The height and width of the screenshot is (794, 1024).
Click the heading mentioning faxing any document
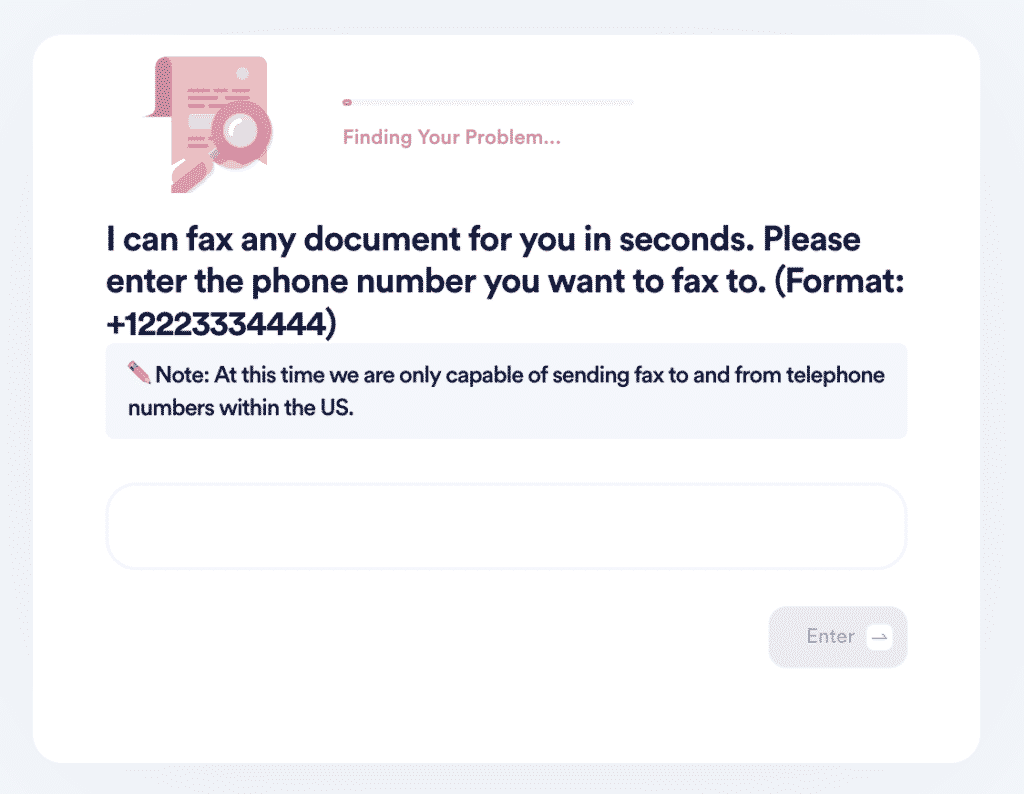click(x=483, y=239)
